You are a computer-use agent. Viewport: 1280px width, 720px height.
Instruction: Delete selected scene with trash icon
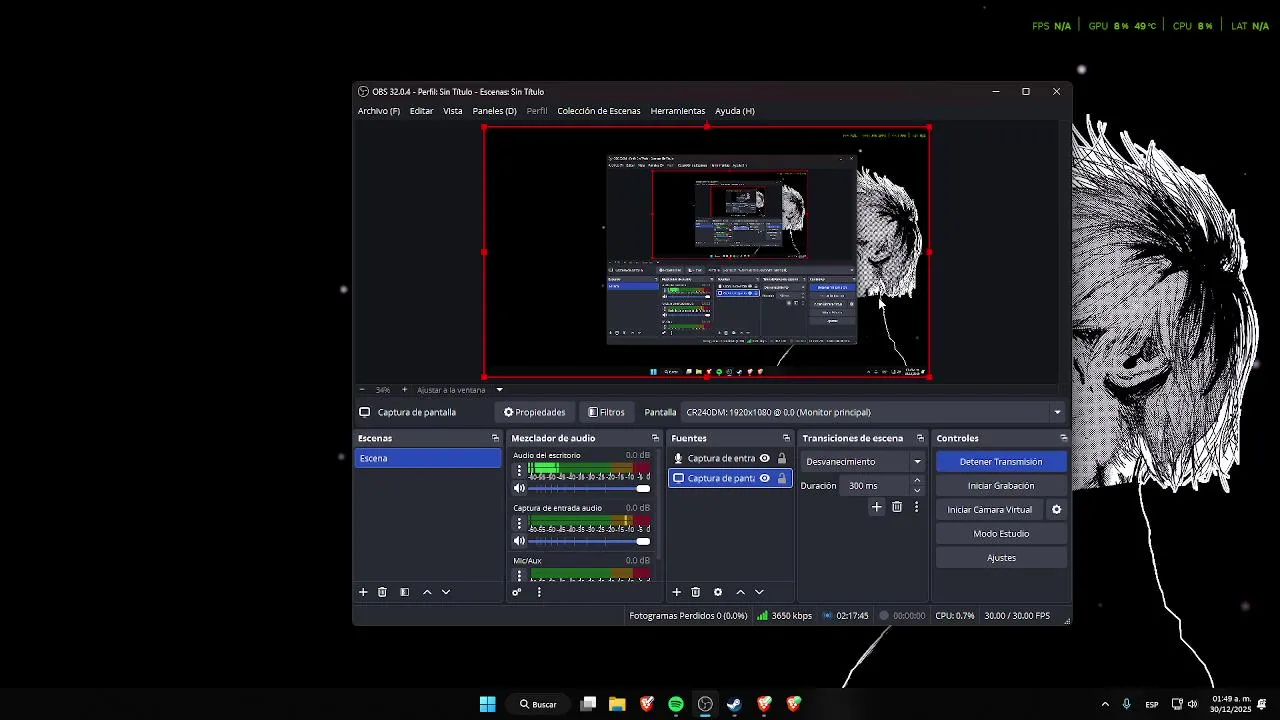tap(382, 592)
